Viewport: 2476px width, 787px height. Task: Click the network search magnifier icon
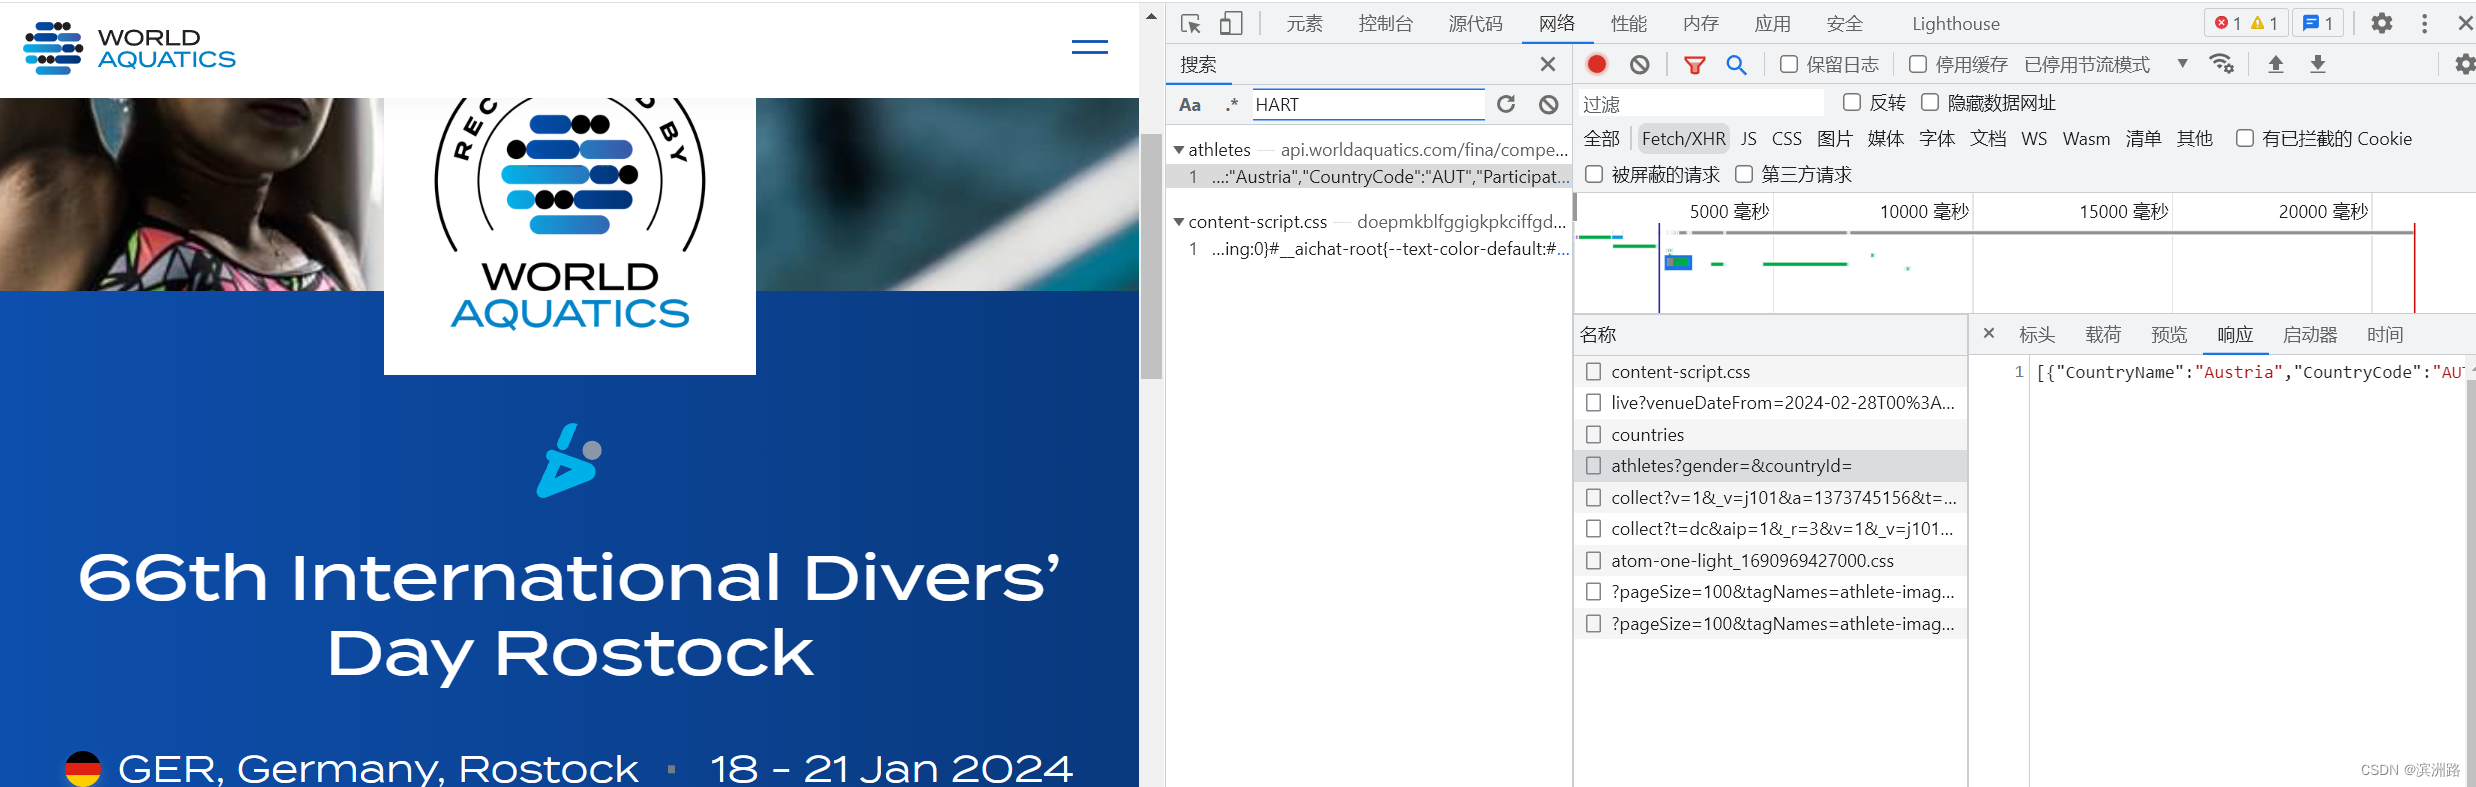[1737, 65]
